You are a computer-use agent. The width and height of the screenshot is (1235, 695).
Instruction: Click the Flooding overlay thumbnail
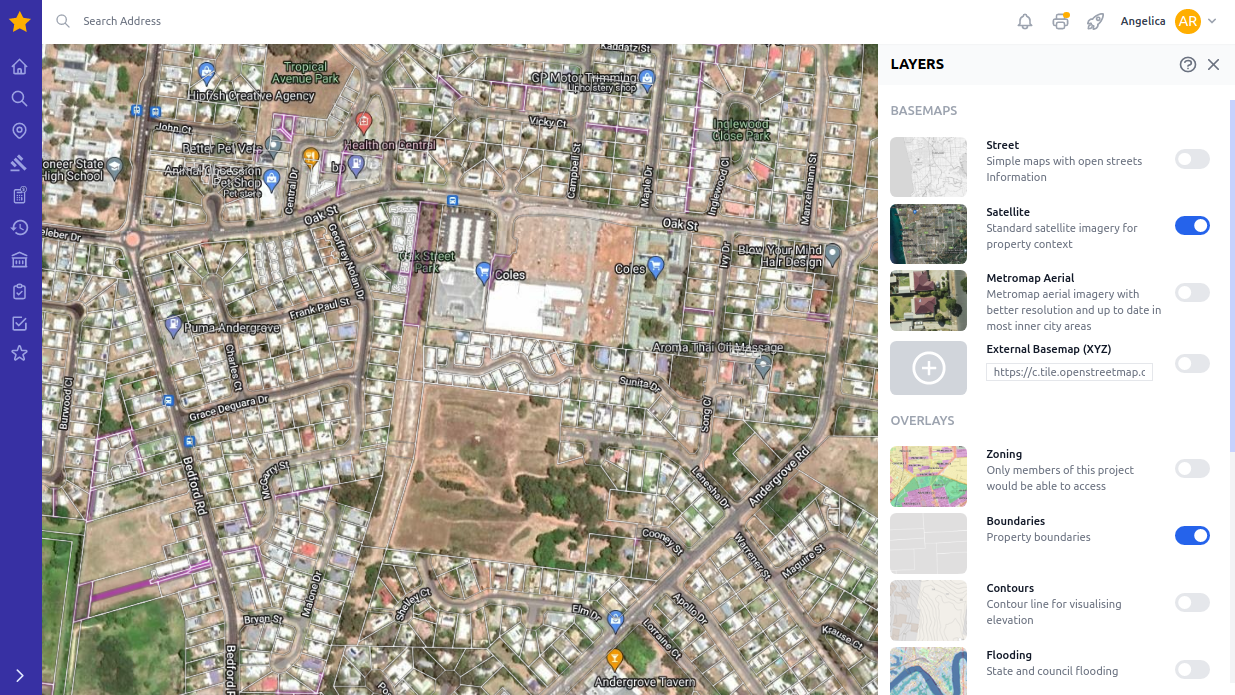(928, 671)
